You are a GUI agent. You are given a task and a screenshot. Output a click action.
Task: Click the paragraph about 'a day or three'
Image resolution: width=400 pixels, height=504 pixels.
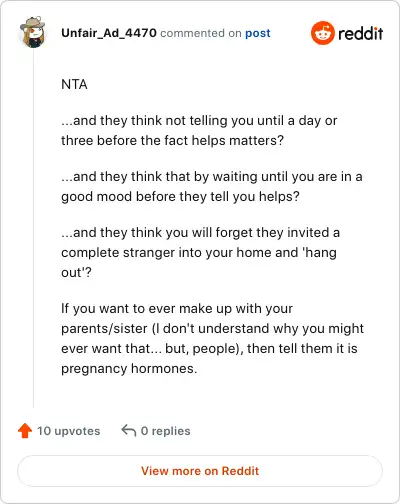pos(199,130)
